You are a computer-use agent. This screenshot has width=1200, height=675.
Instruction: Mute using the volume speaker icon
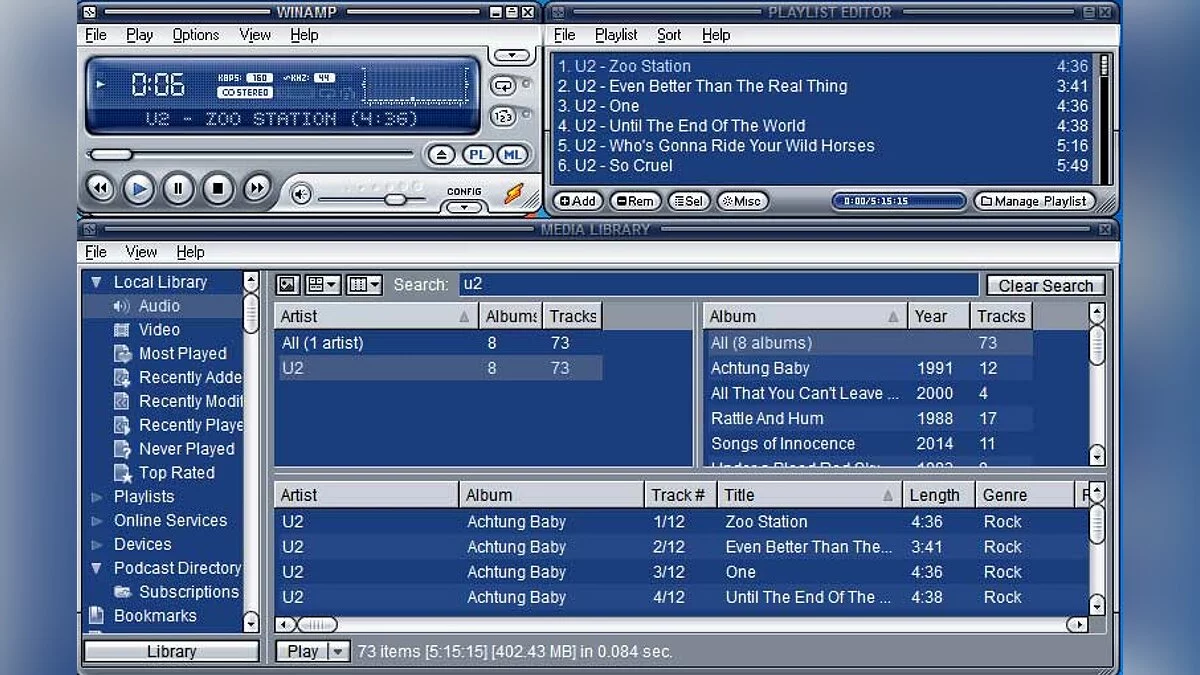[x=301, y=194]
